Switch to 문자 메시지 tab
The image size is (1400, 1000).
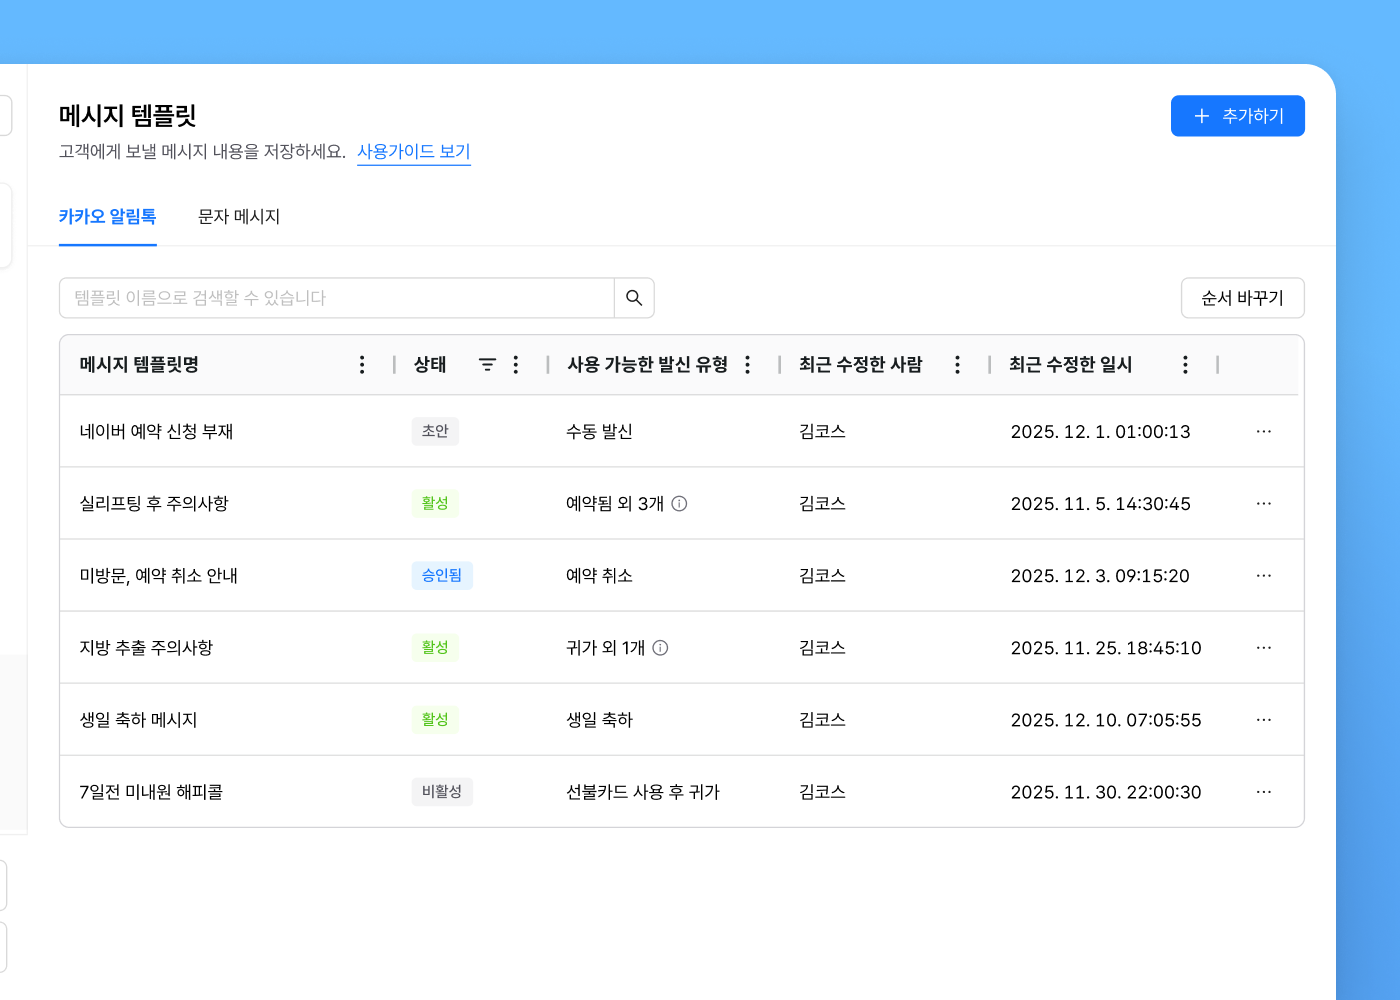pyautogui.click(x=239, y=217)
